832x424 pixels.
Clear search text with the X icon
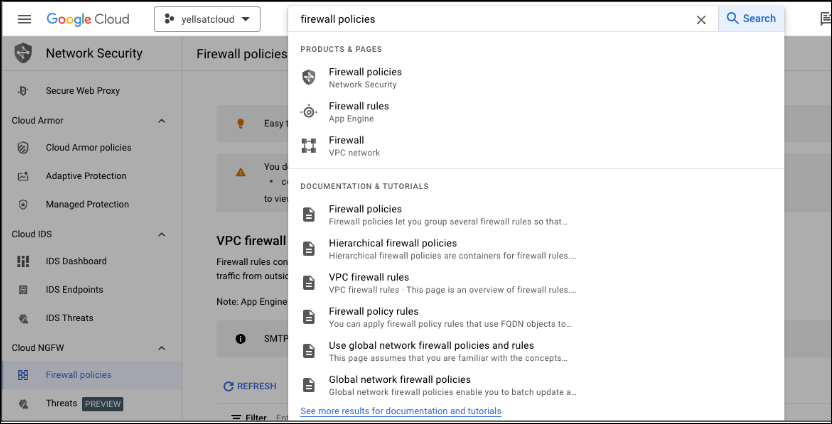(701, 20)
